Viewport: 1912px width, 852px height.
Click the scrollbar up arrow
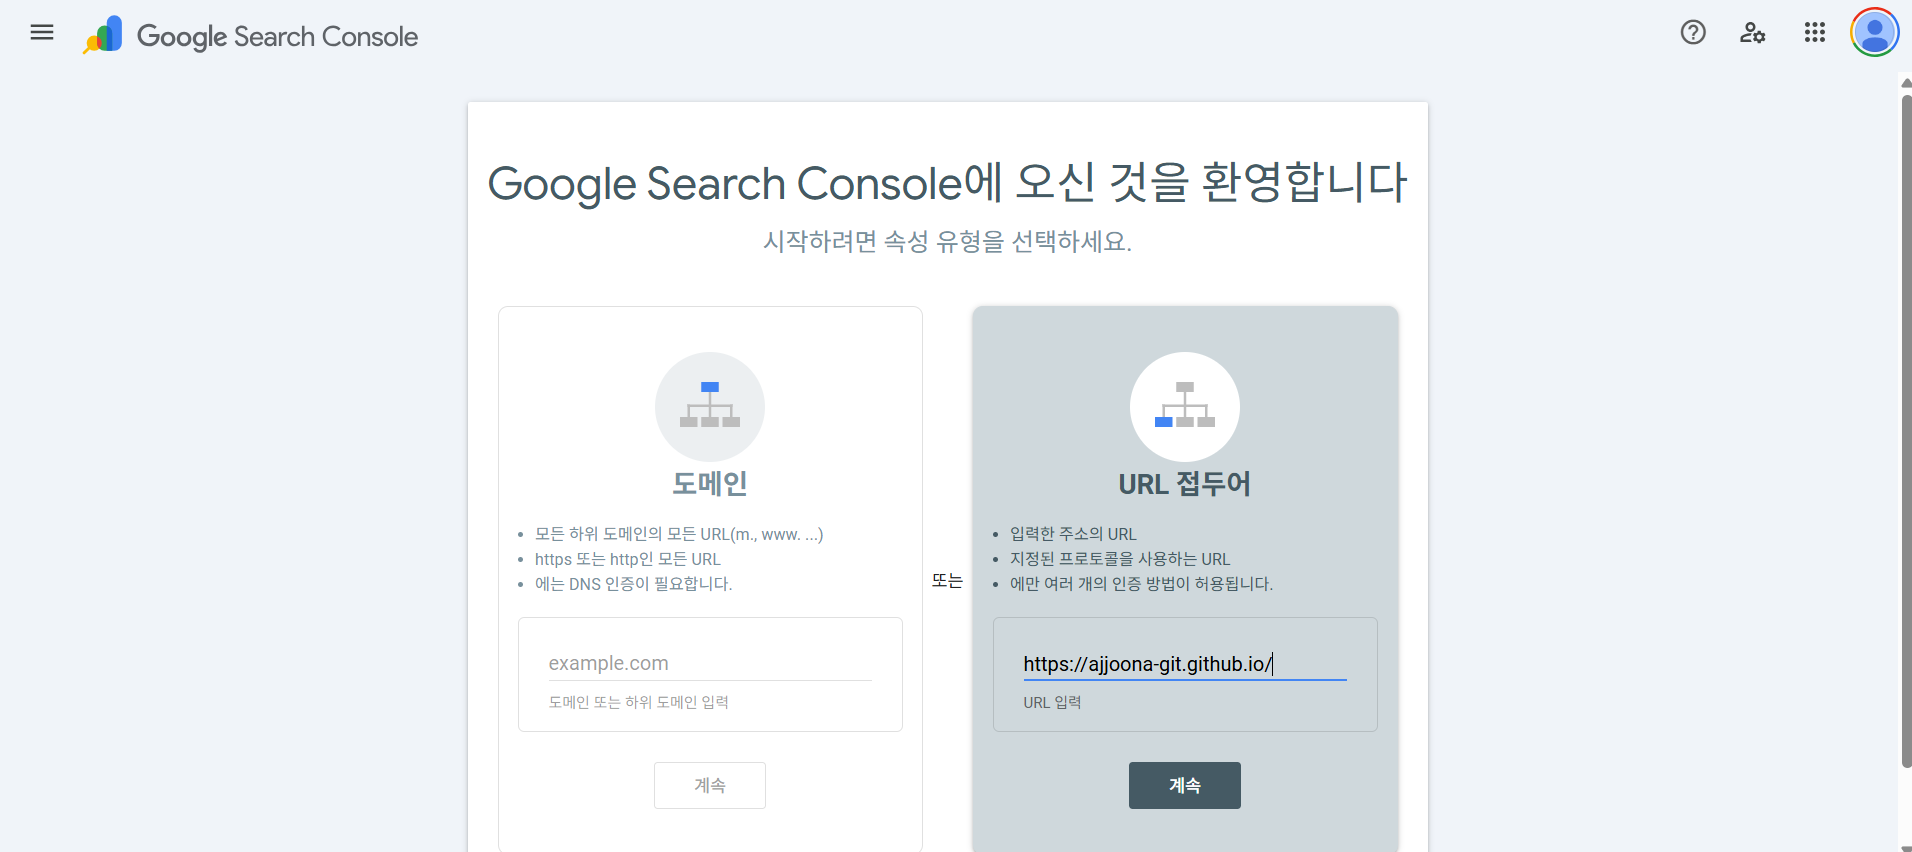[x=1906, y=83]
